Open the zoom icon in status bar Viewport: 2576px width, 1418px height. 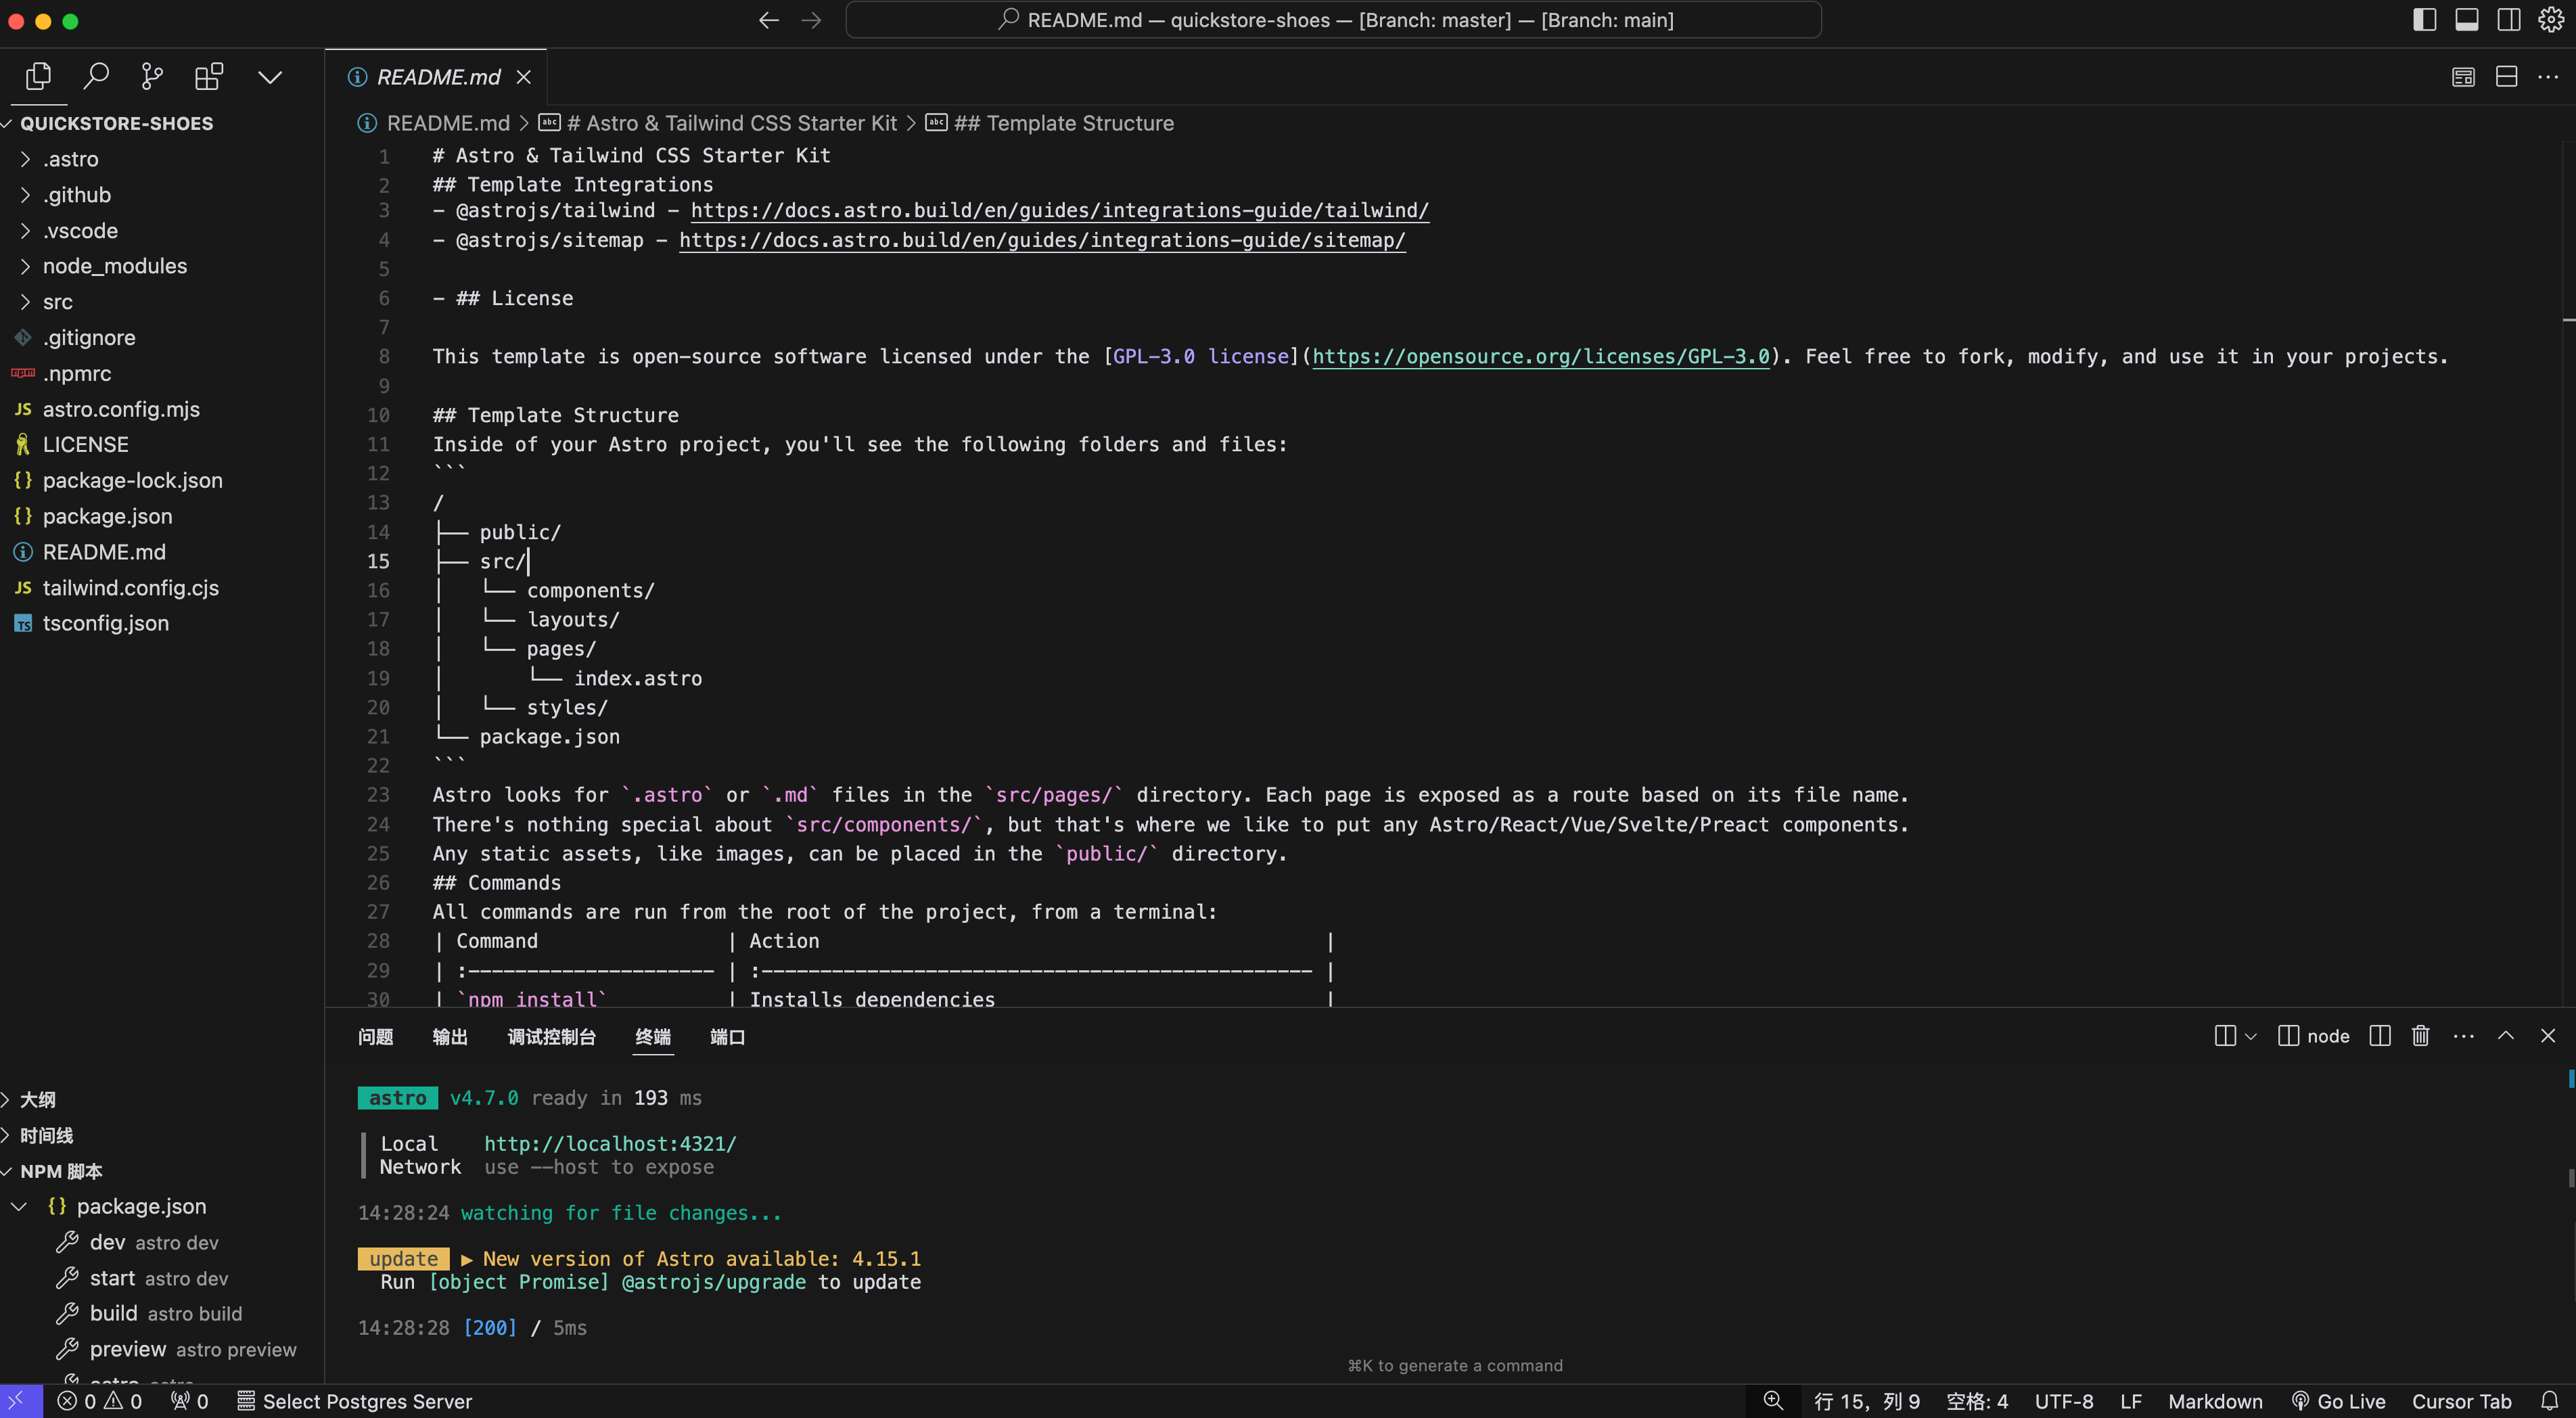[x=1772, y=1402]
